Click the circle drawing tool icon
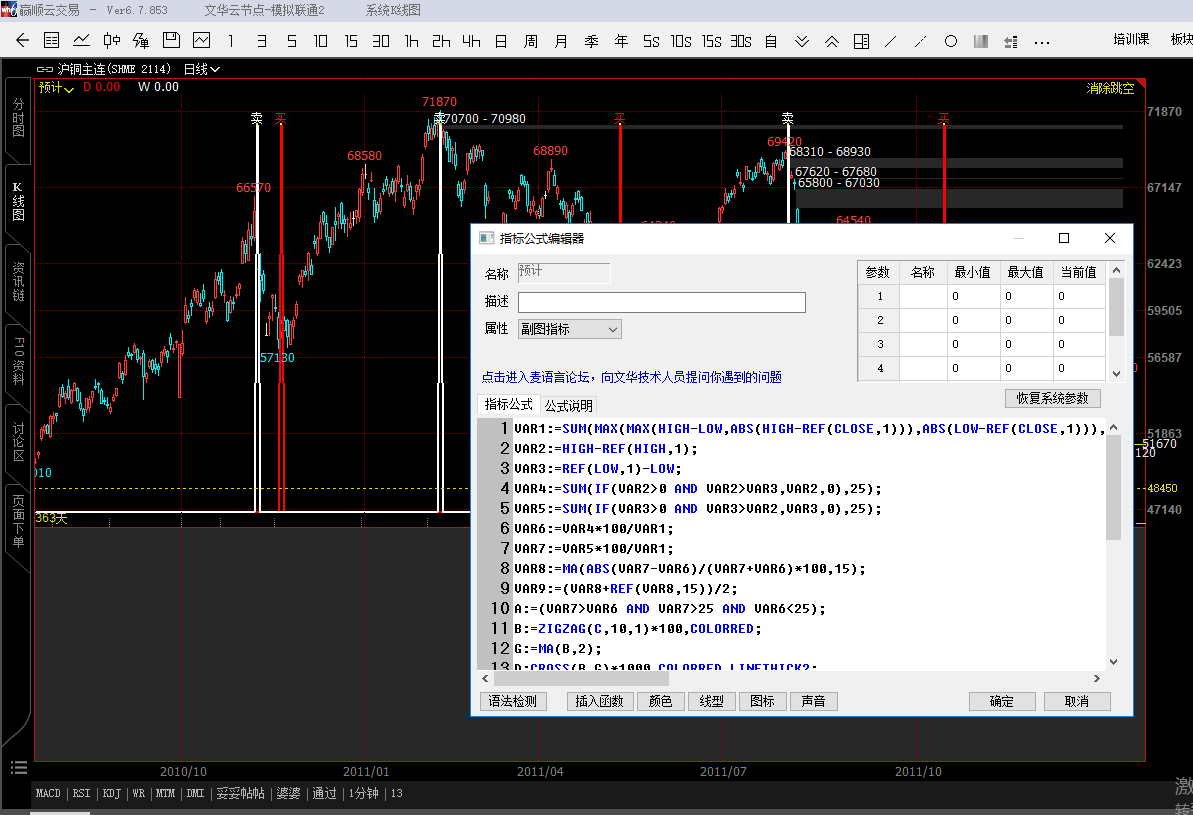This screenshot has width=1193, height=815. tap(951, 41)
